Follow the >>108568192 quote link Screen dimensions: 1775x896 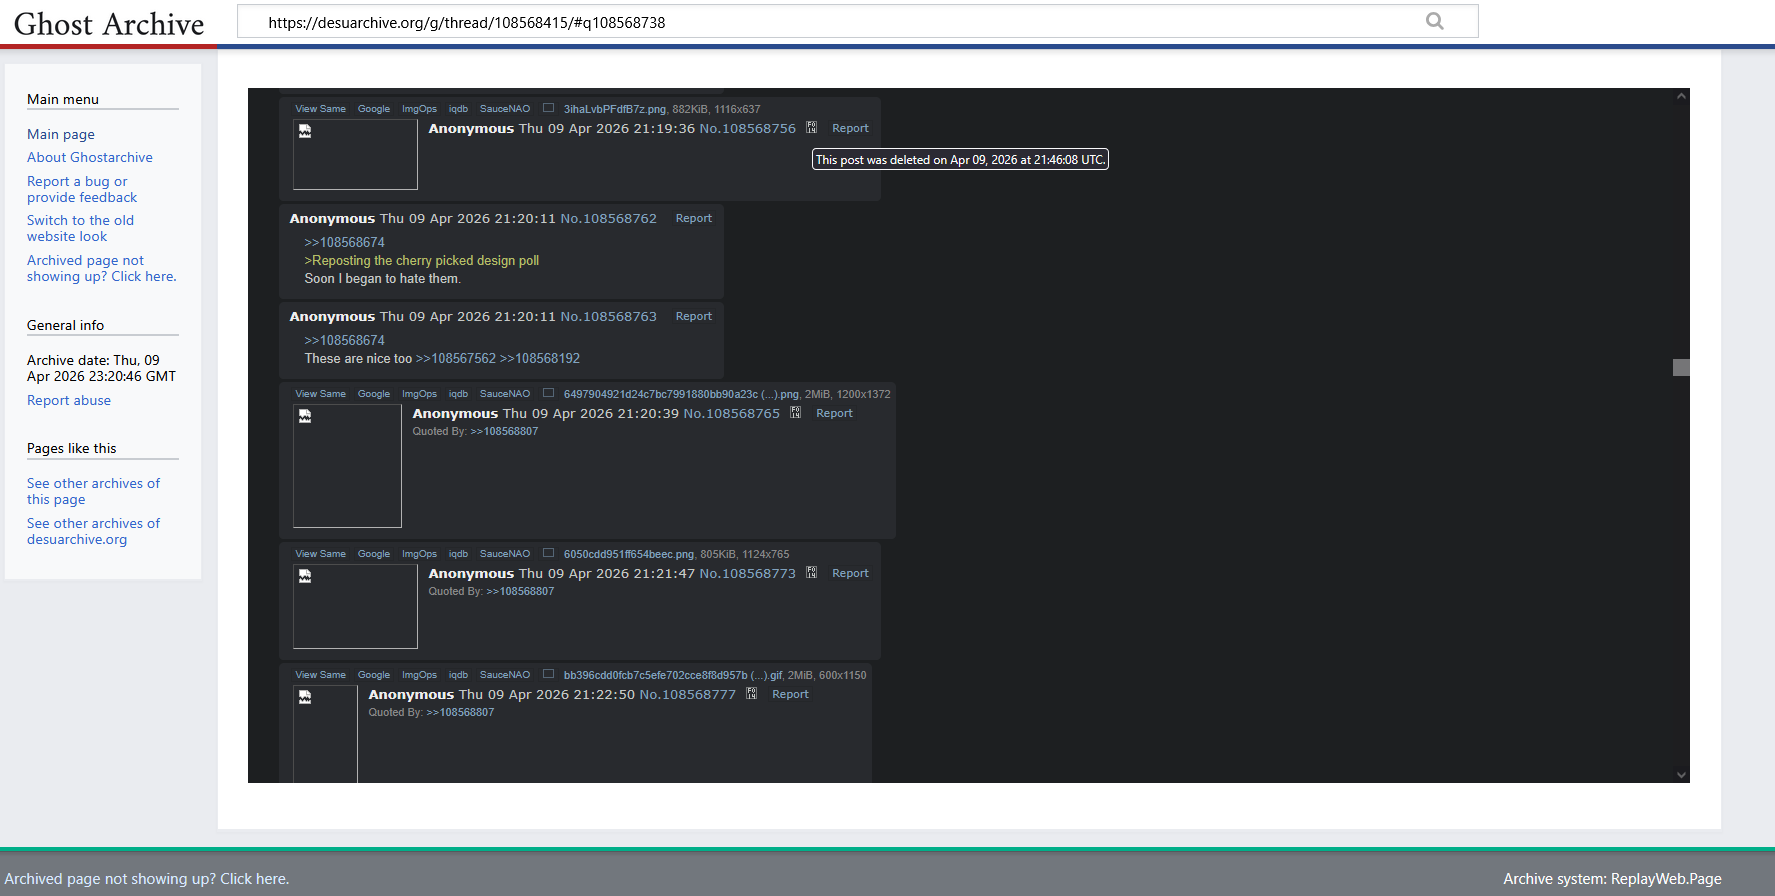point(540,358)
